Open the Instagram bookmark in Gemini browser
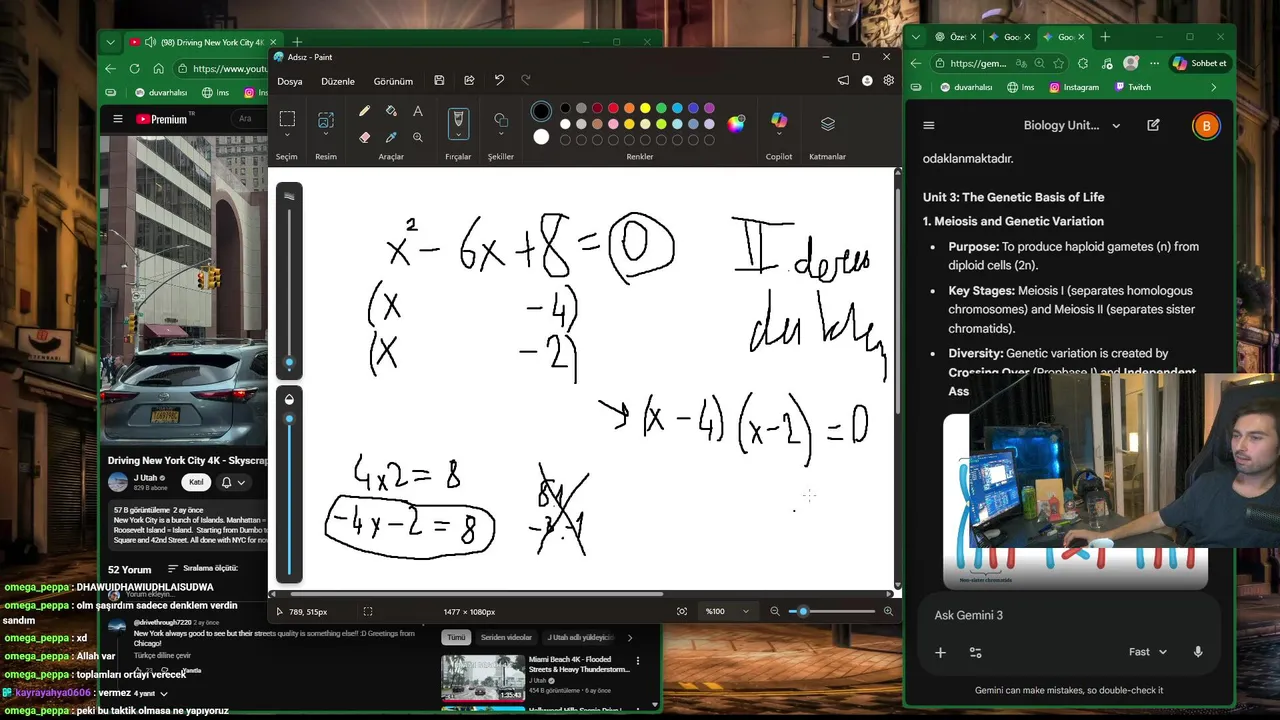Image resolution: width=1280 pixels, height=720 pixels. point(1073,87)
